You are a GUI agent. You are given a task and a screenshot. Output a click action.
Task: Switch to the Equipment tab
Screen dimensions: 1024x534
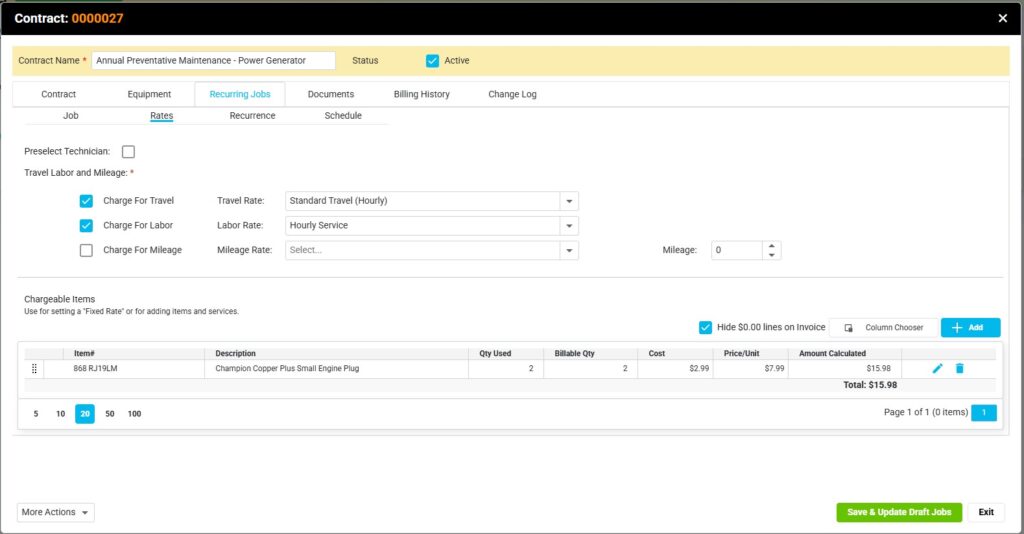149,94
